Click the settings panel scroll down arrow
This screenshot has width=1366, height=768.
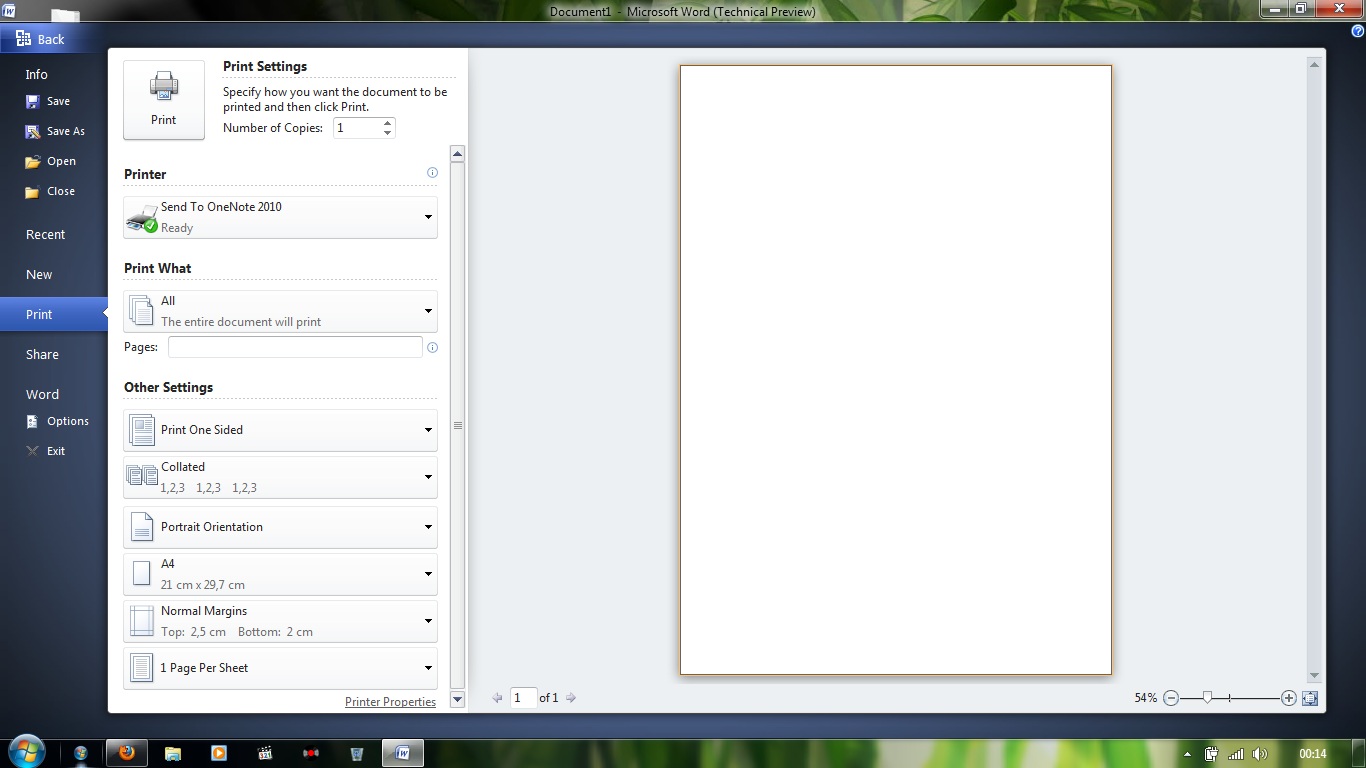point(457,700)
